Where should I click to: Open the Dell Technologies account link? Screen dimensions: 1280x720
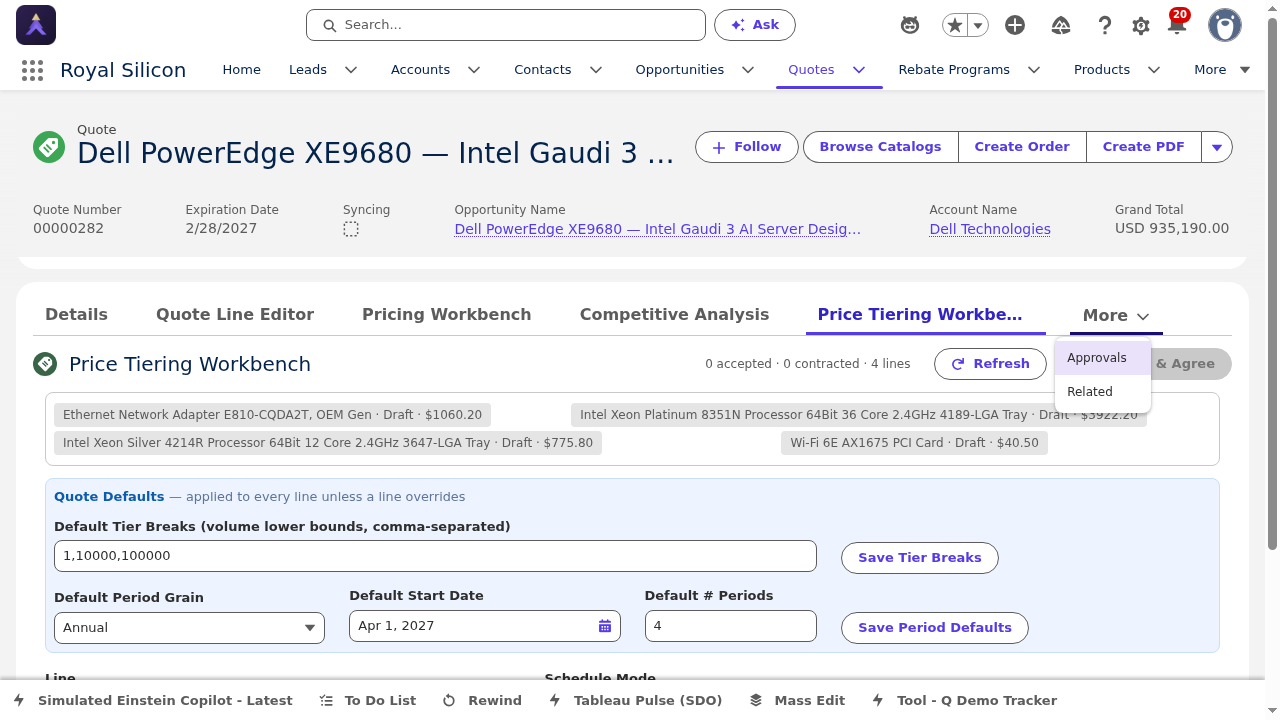click(x=990, y=229)
